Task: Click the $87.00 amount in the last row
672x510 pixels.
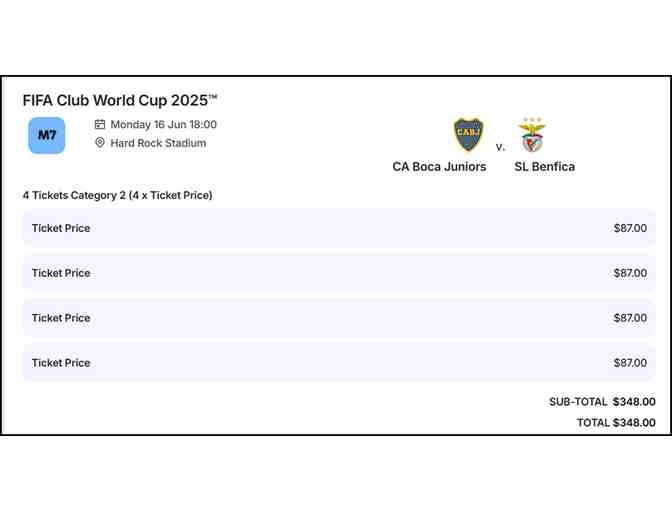Action: (x=630, y=363)
